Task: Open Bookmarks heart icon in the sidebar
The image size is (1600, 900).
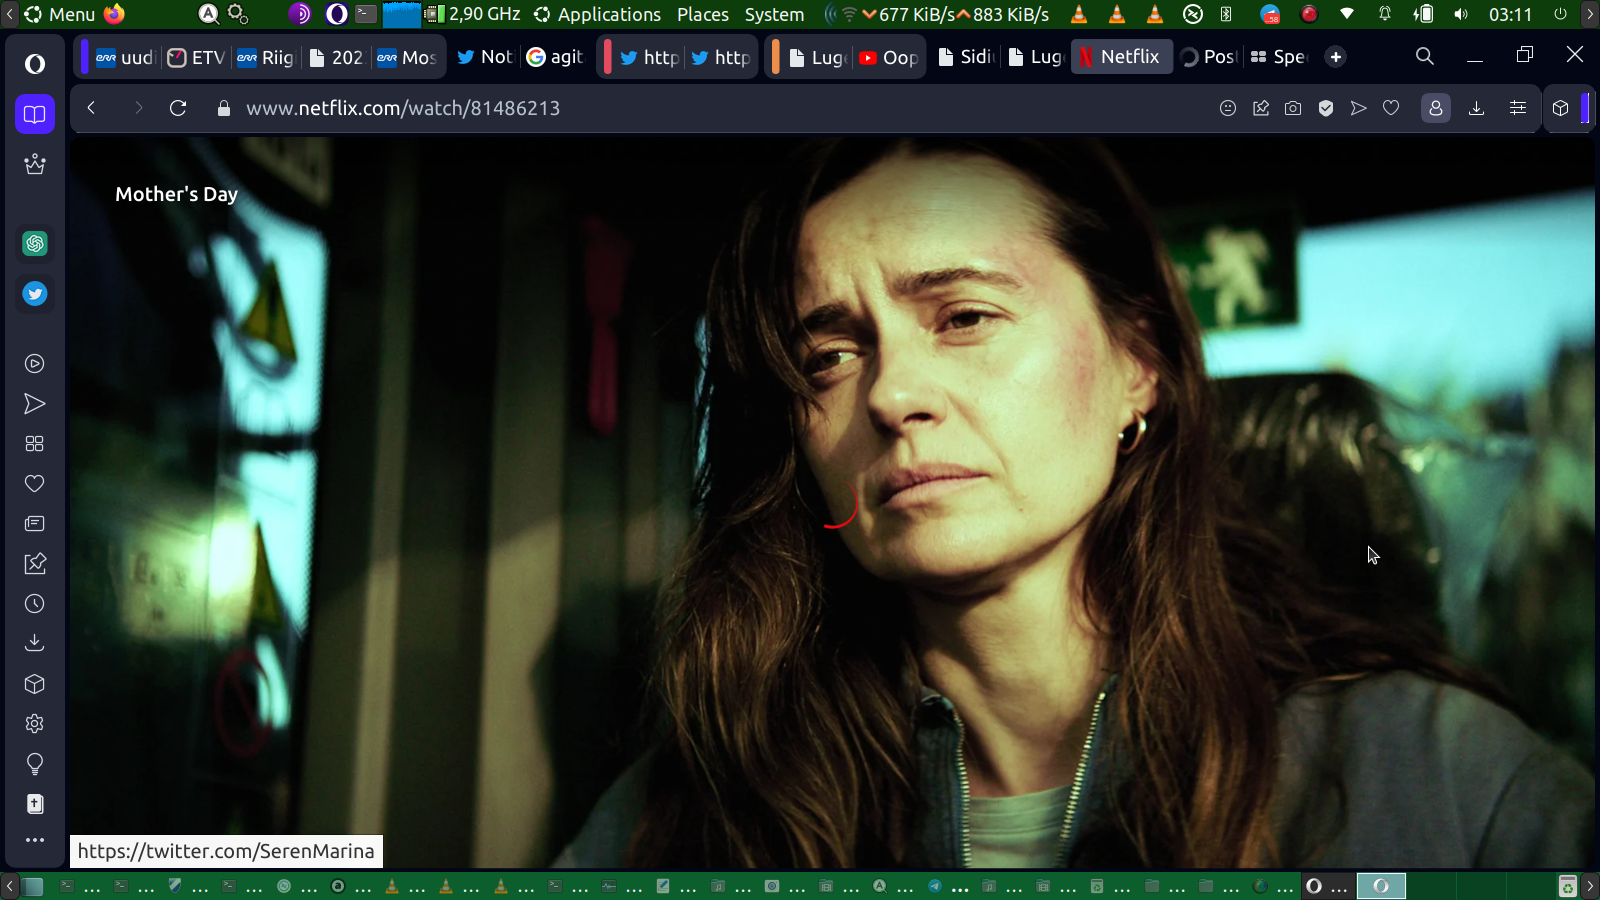Action: click(35, 484)
